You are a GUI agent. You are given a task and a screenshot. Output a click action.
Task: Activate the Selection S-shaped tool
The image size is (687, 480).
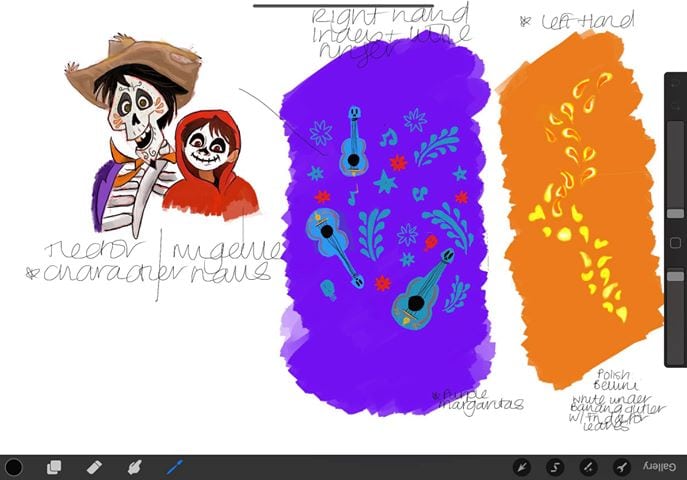point(555,467)
